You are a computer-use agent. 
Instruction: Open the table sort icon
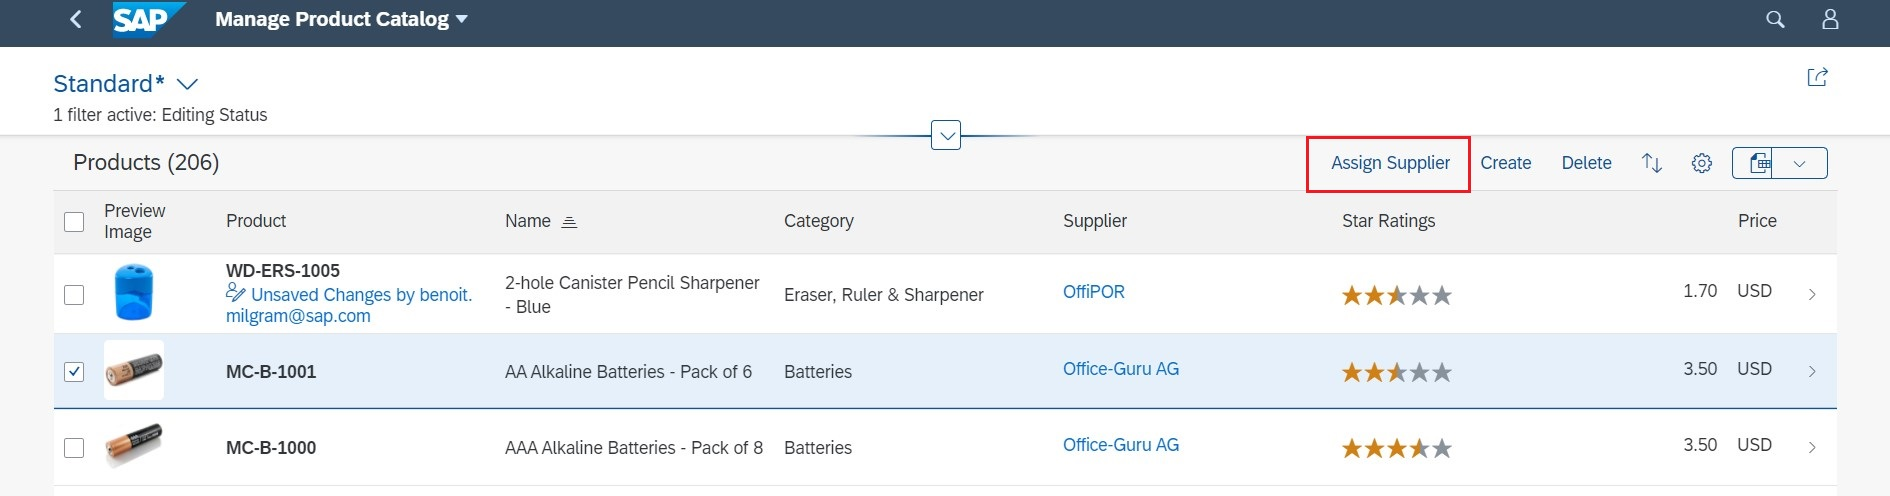tap(1652, 163)
